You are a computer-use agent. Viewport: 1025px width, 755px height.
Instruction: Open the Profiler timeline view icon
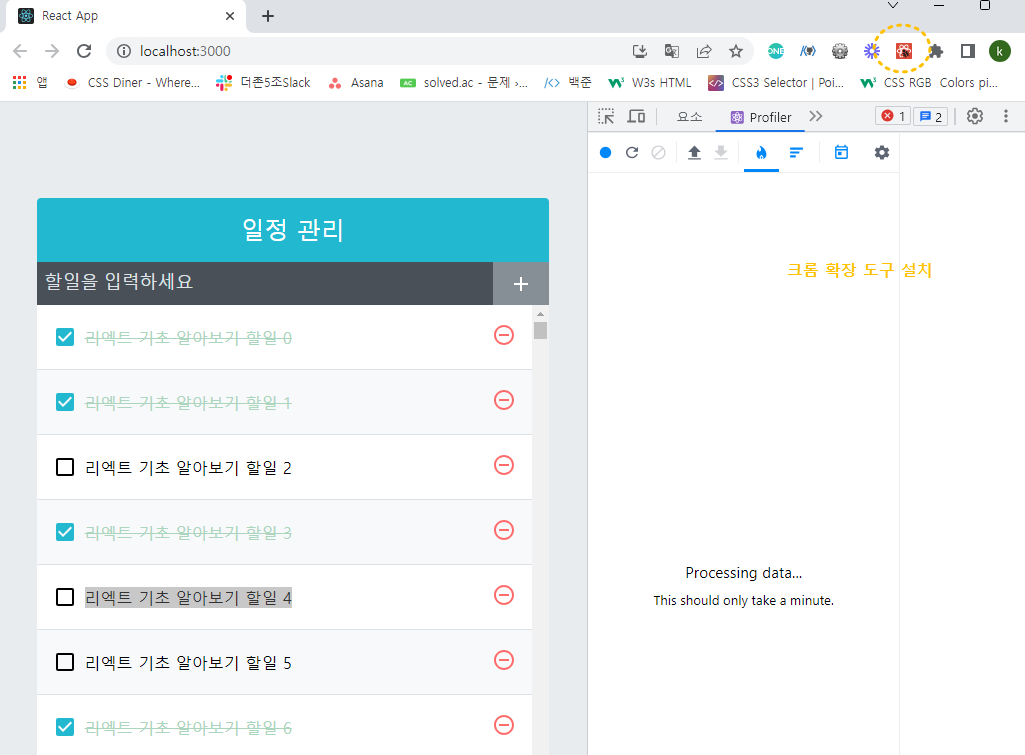tap(841, 152)
